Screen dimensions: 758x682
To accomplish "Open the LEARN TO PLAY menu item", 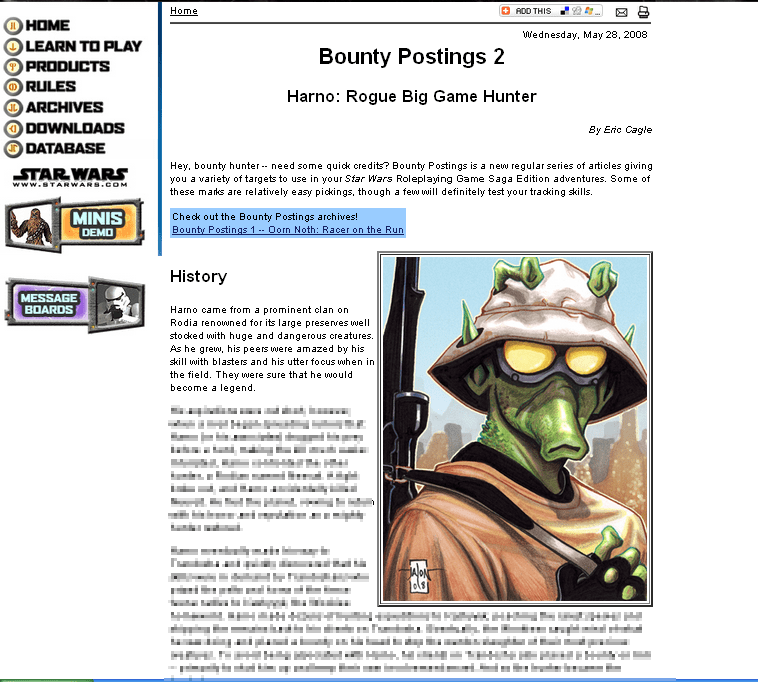I will pyautogui.click(x=84, y=46).
